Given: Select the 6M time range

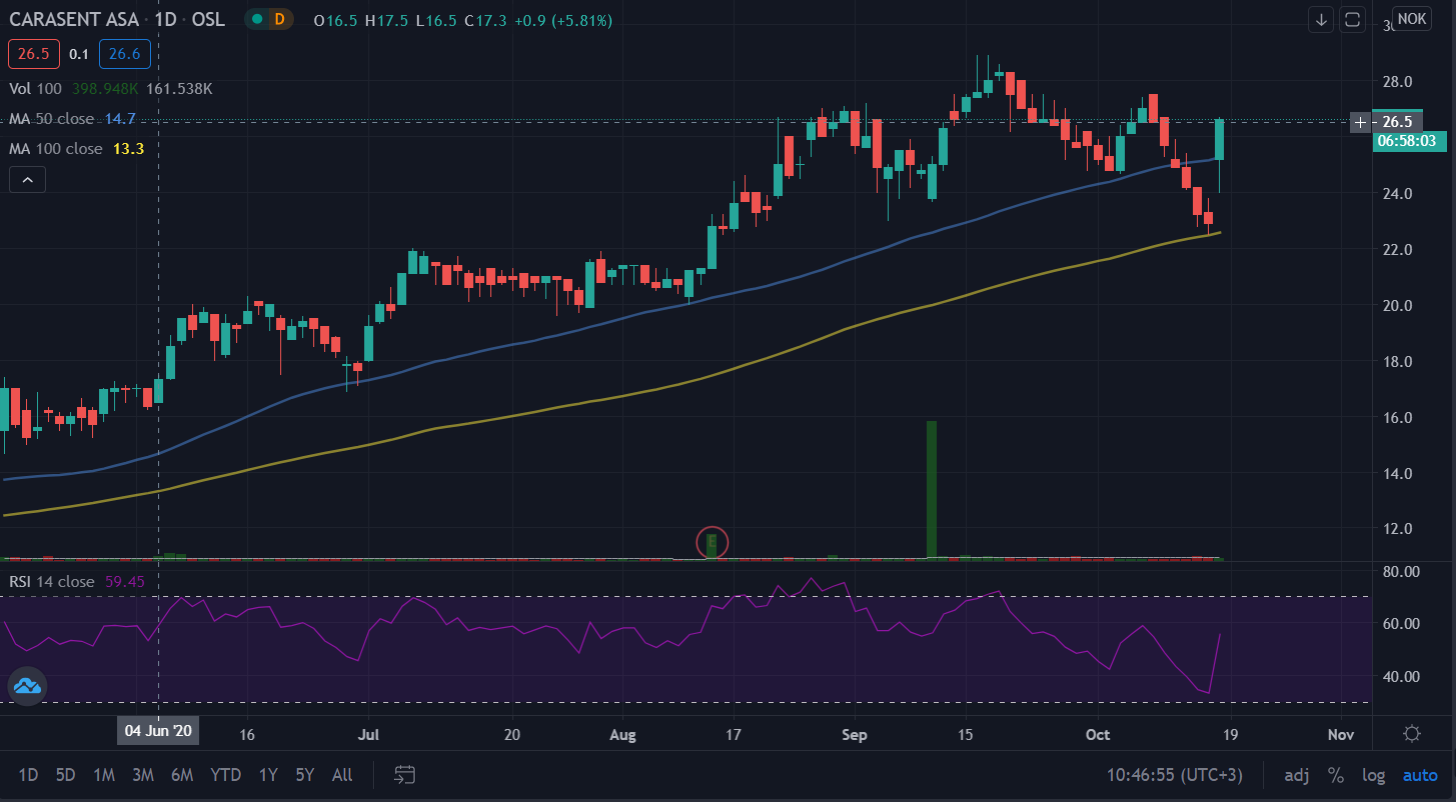Looking at the screenshot, I should [x=182, y=775].
